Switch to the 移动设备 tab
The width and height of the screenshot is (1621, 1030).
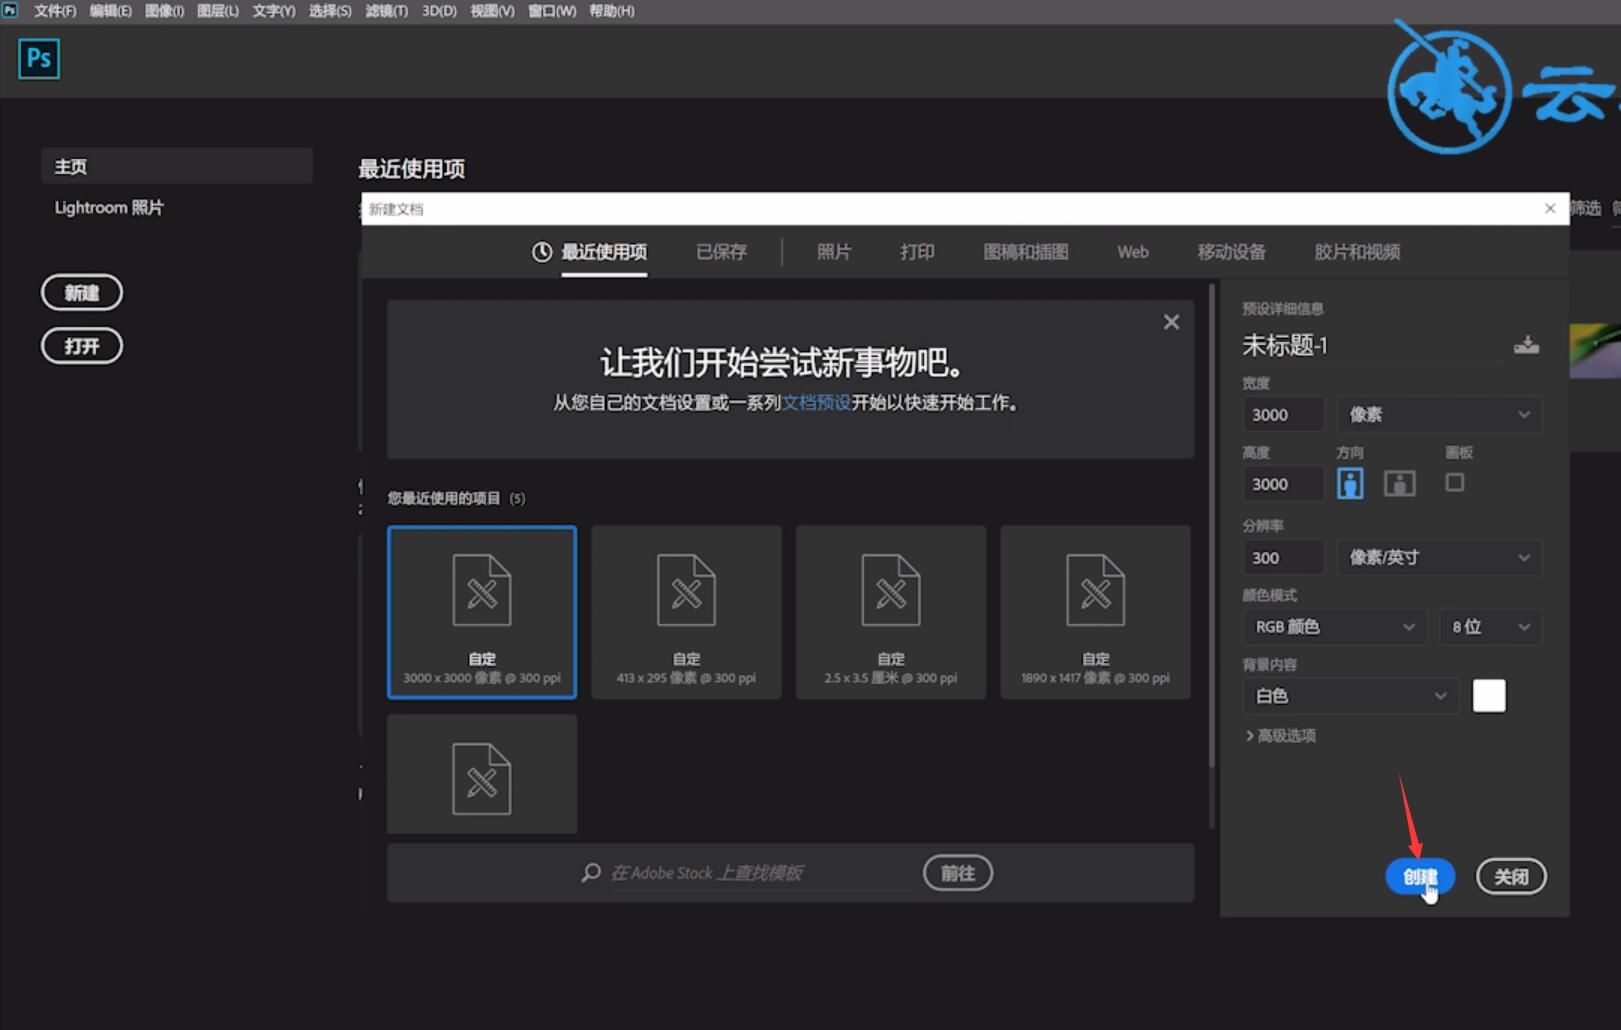click(1232, 252)
